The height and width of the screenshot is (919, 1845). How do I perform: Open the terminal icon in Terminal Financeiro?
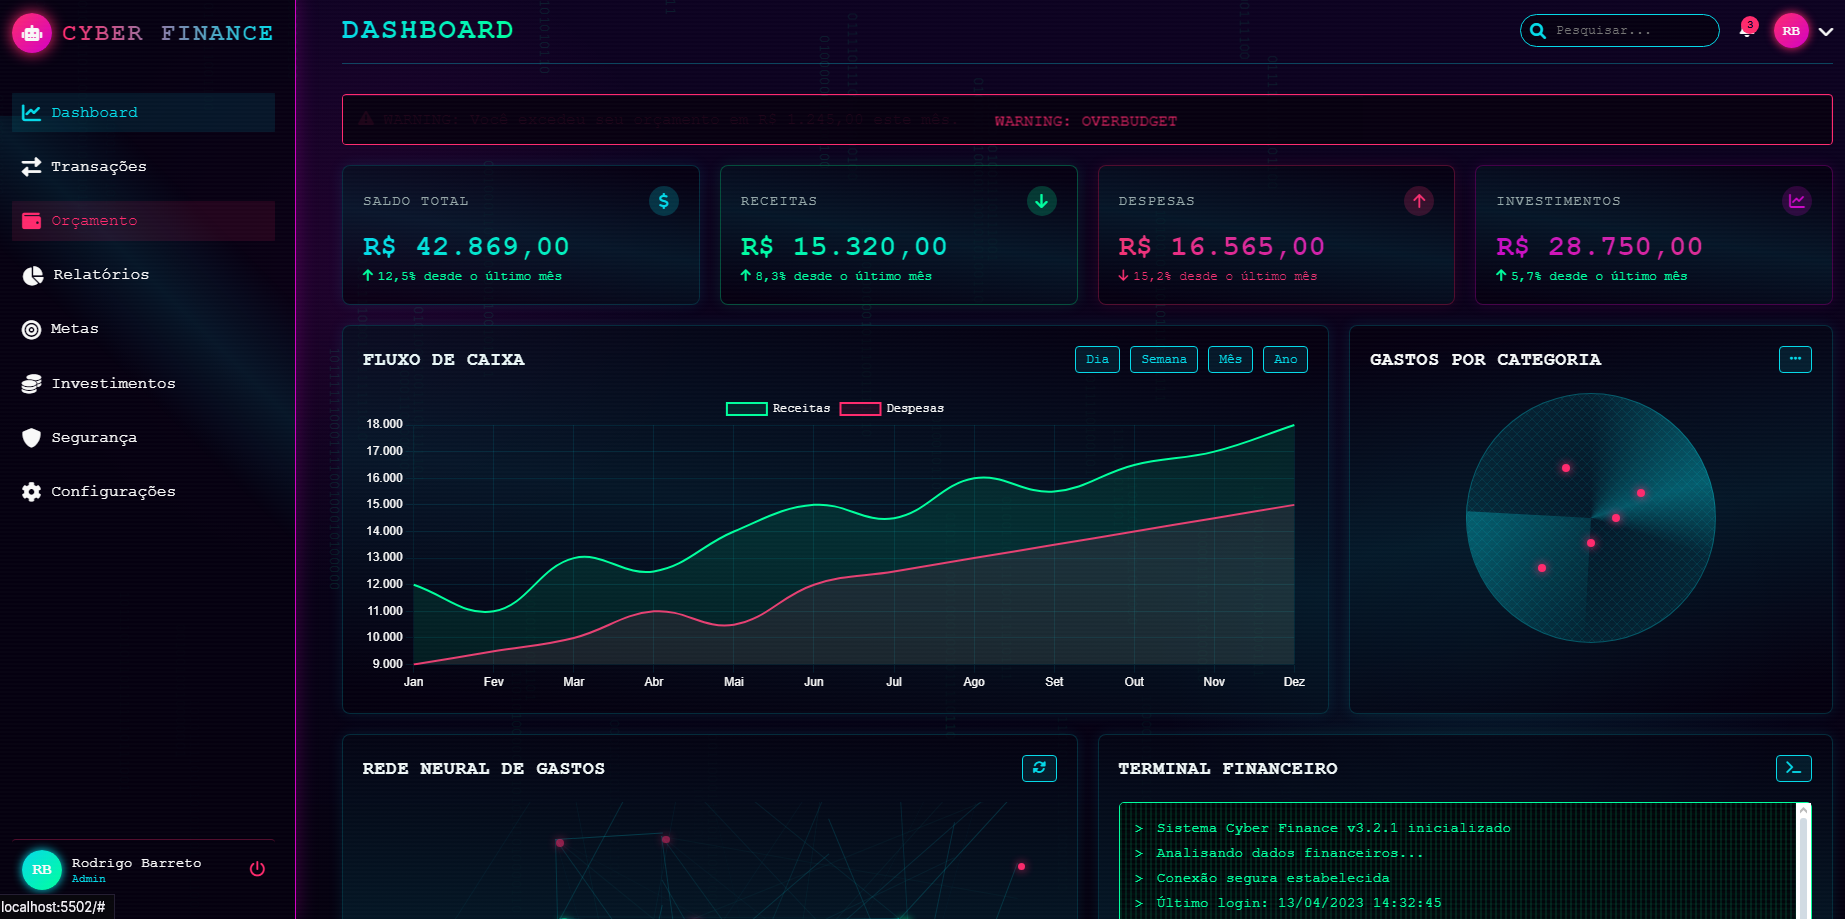(1793, 768)
